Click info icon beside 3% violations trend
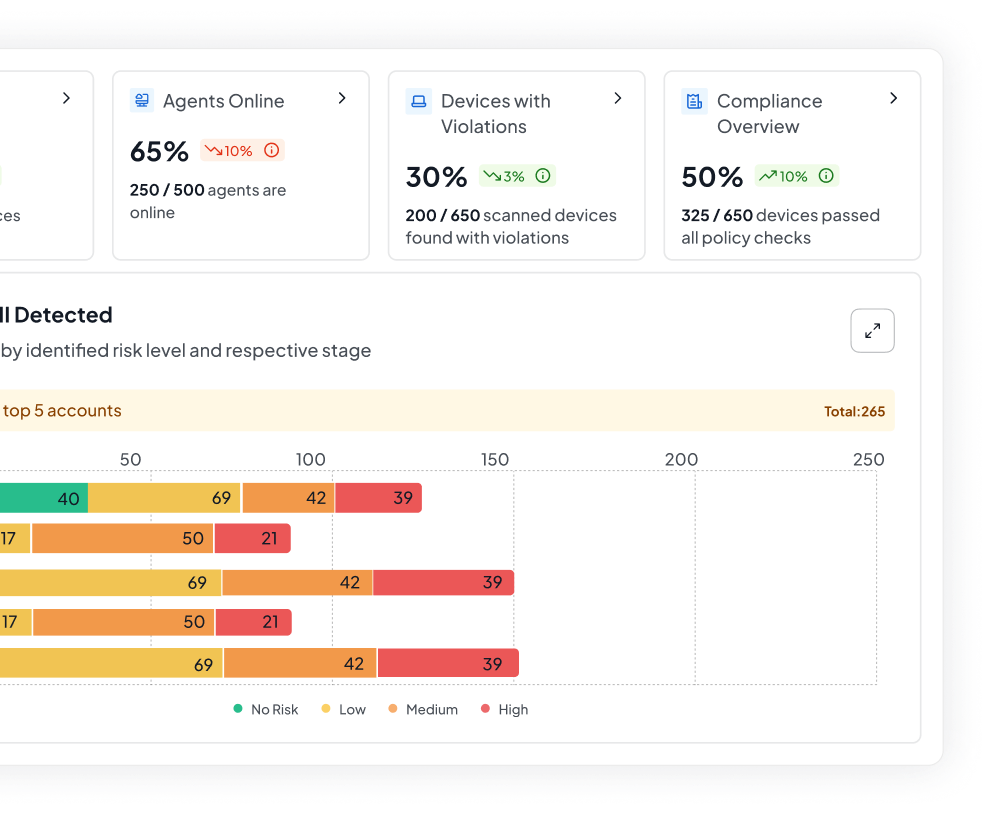Viewport: 990px width, 813px height. coord(543,175)
